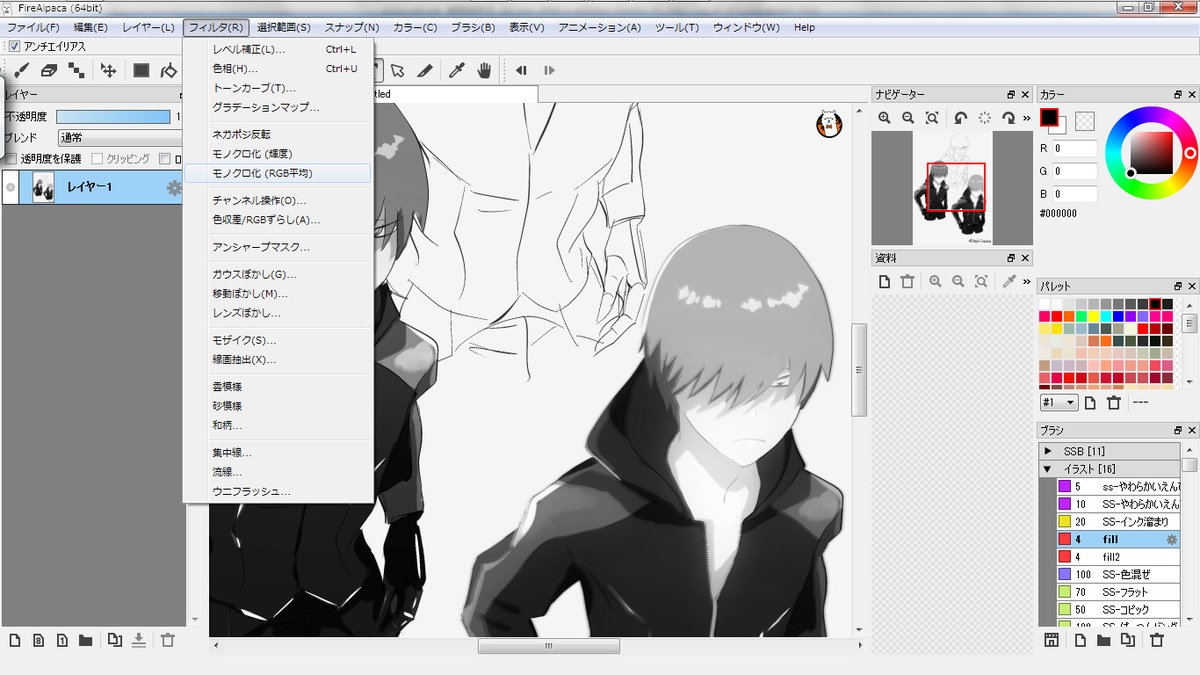The image size is (1200, 675).
Task: Select the Dot tool icon
Action: click(x=76, y=70)
